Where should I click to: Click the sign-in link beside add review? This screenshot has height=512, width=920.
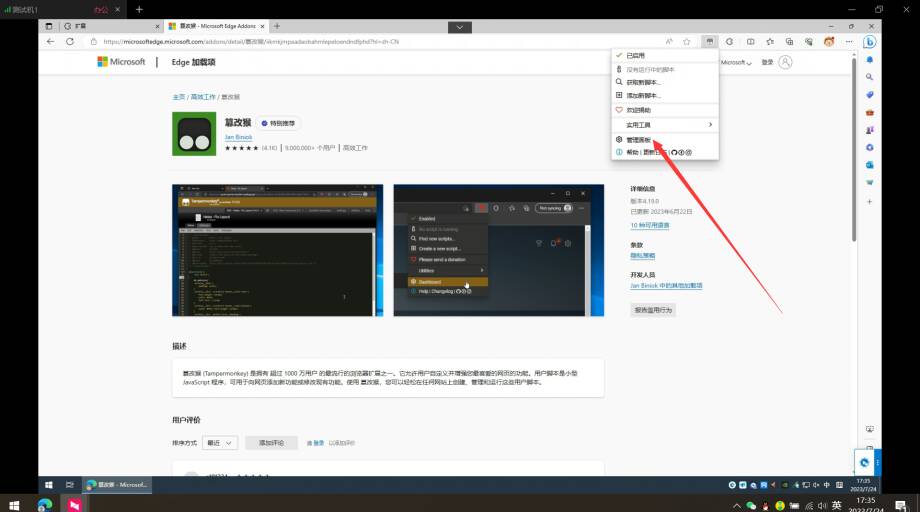click(319, 443)
